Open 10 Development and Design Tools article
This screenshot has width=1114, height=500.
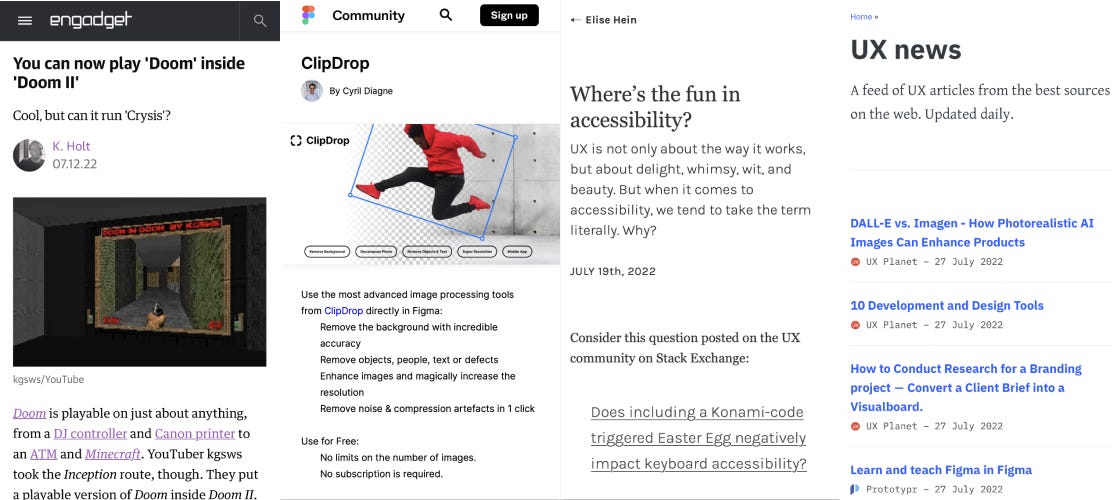pos(947,305)
